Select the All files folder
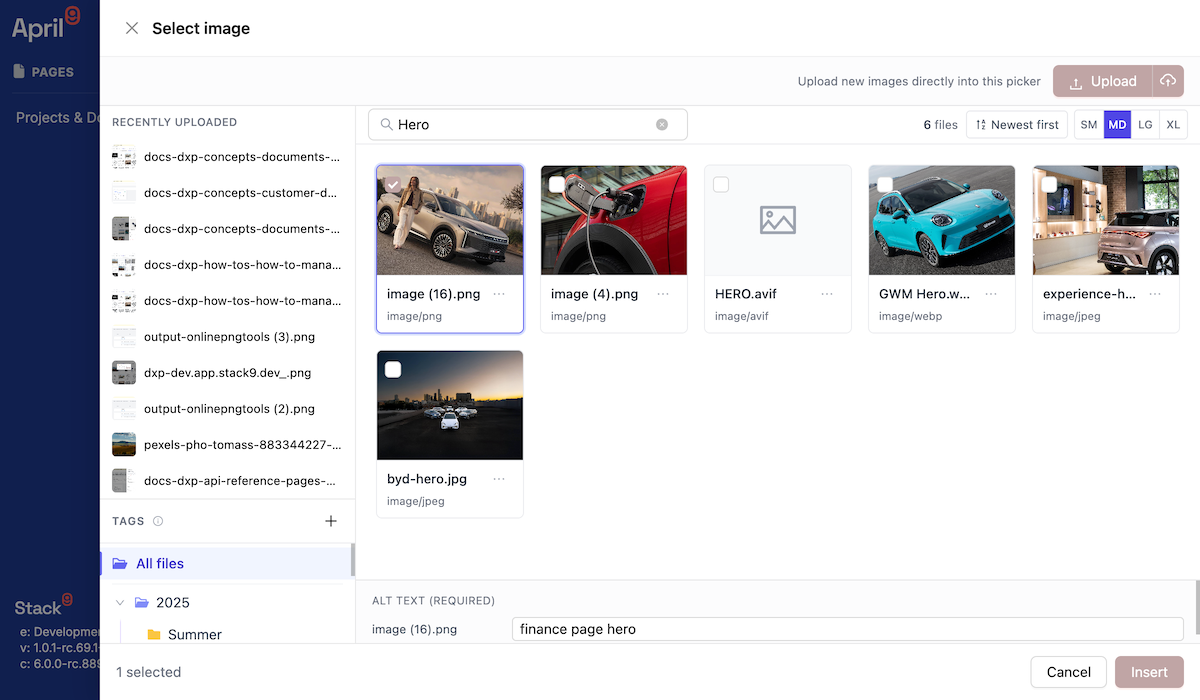This screenshot has width=1200, height=700. point(227,563)
